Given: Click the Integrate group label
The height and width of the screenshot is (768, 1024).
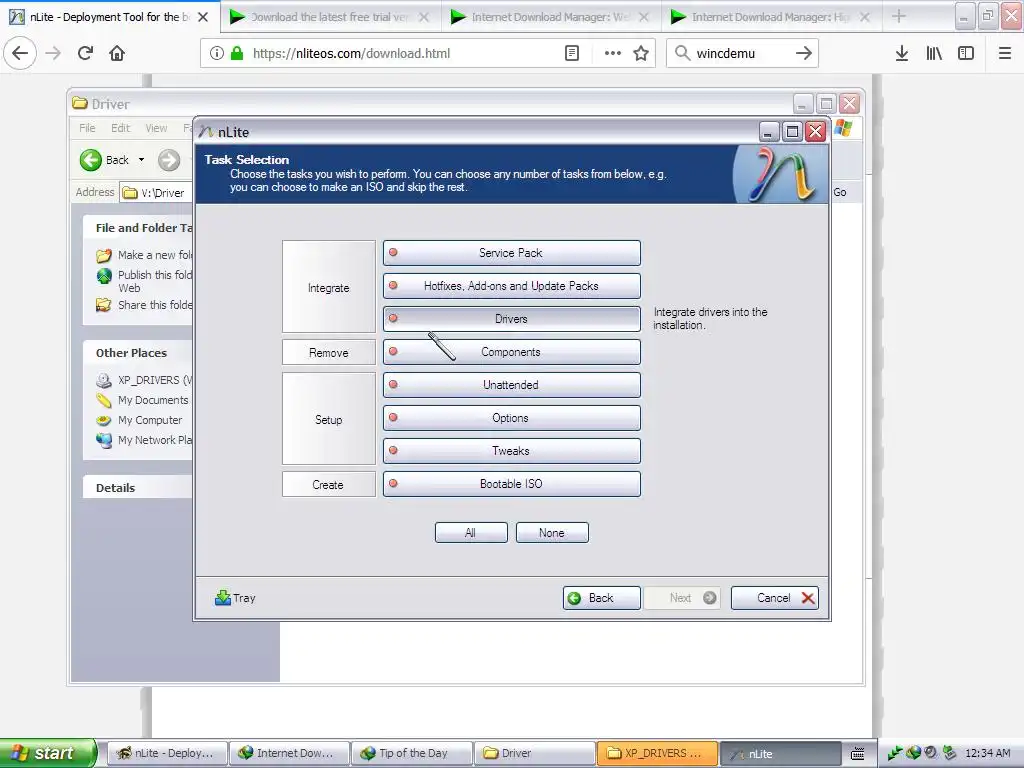Looking at the screenshot, I should pos(328,287).
